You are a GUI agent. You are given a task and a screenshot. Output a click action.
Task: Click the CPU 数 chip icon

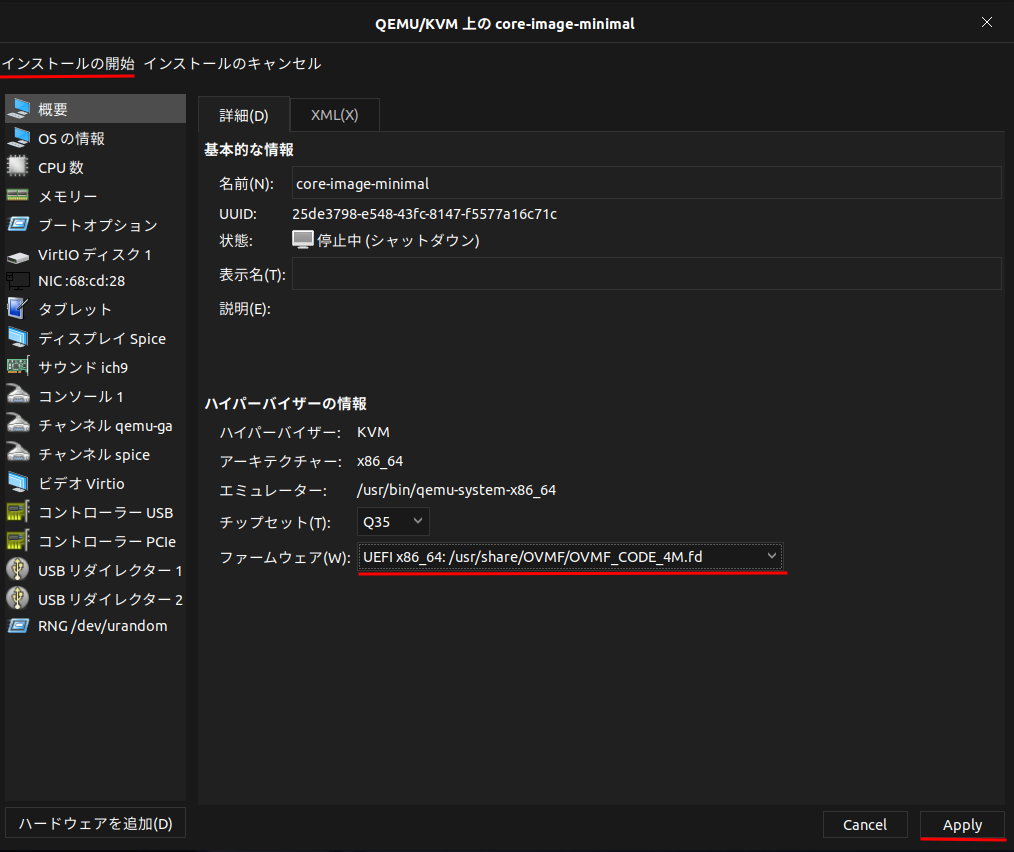18,167
